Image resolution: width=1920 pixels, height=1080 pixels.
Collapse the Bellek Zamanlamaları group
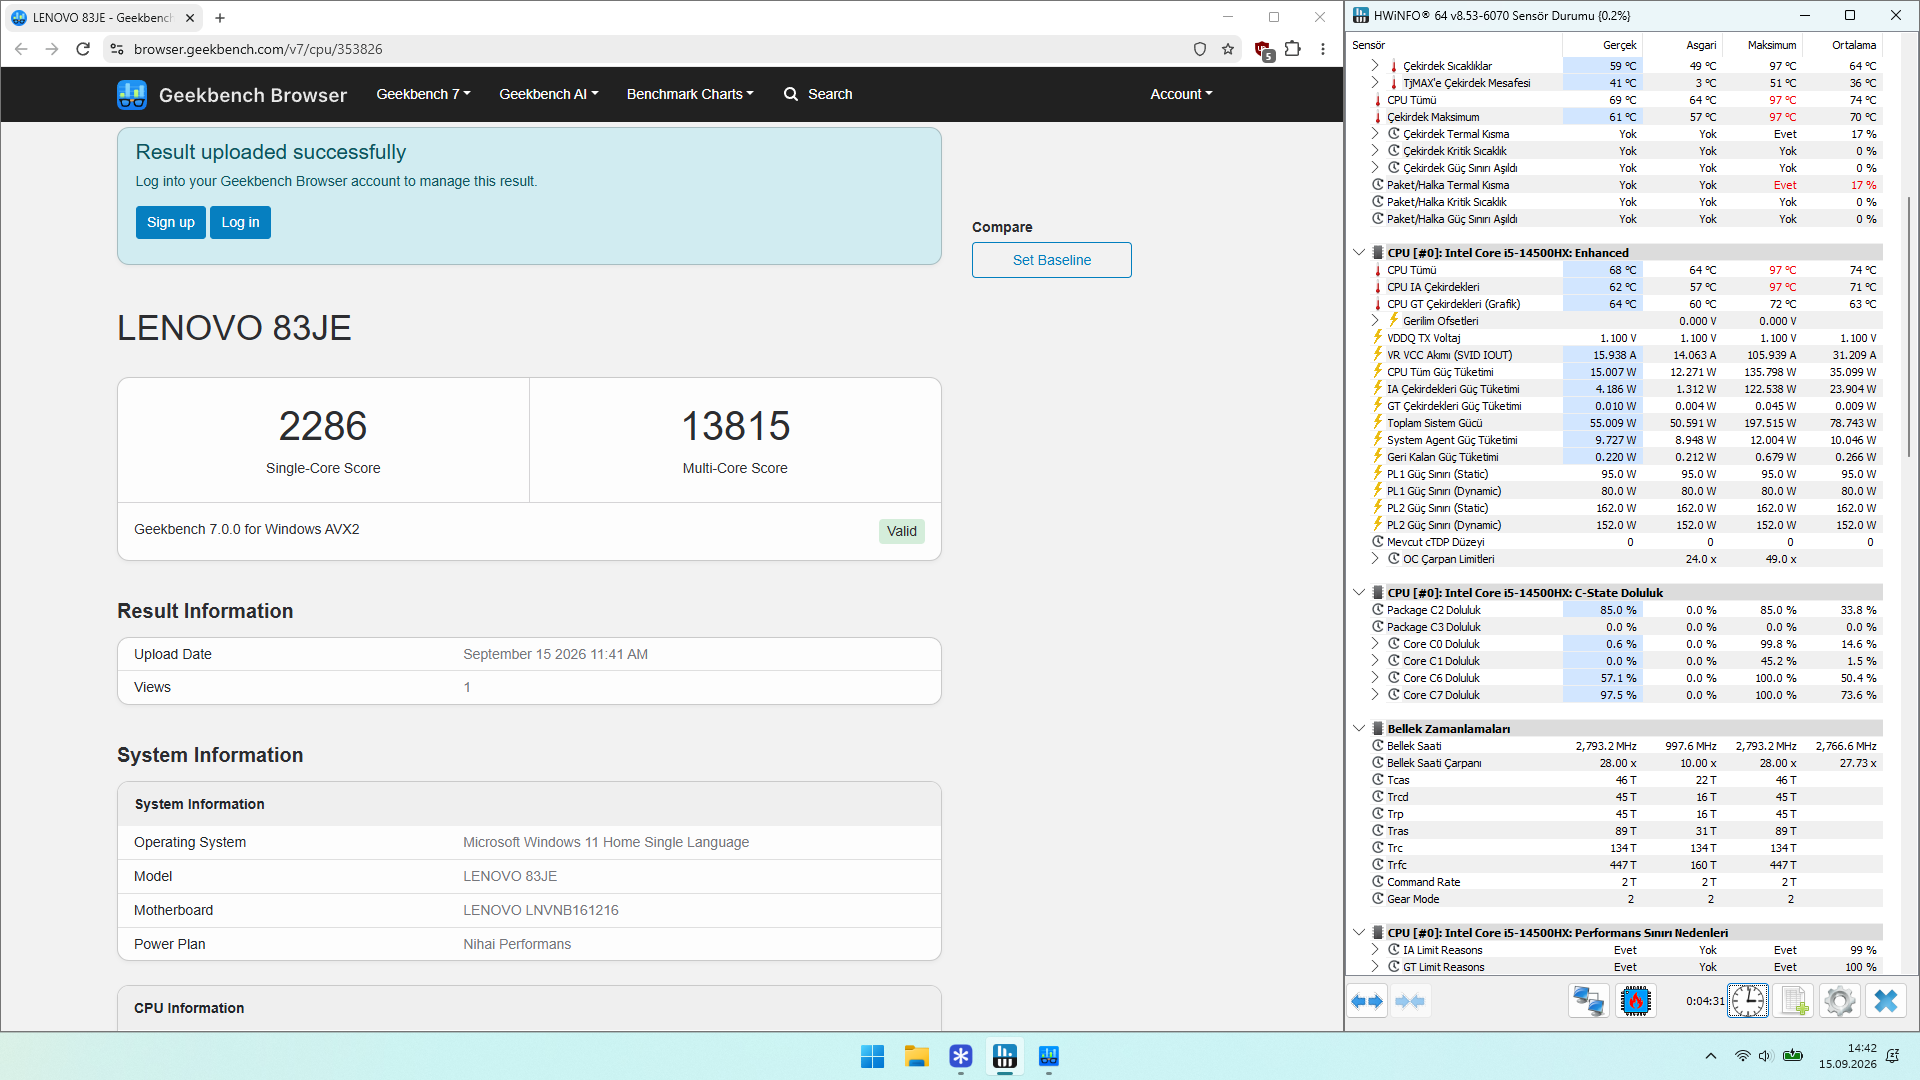tap(1359, 729)
